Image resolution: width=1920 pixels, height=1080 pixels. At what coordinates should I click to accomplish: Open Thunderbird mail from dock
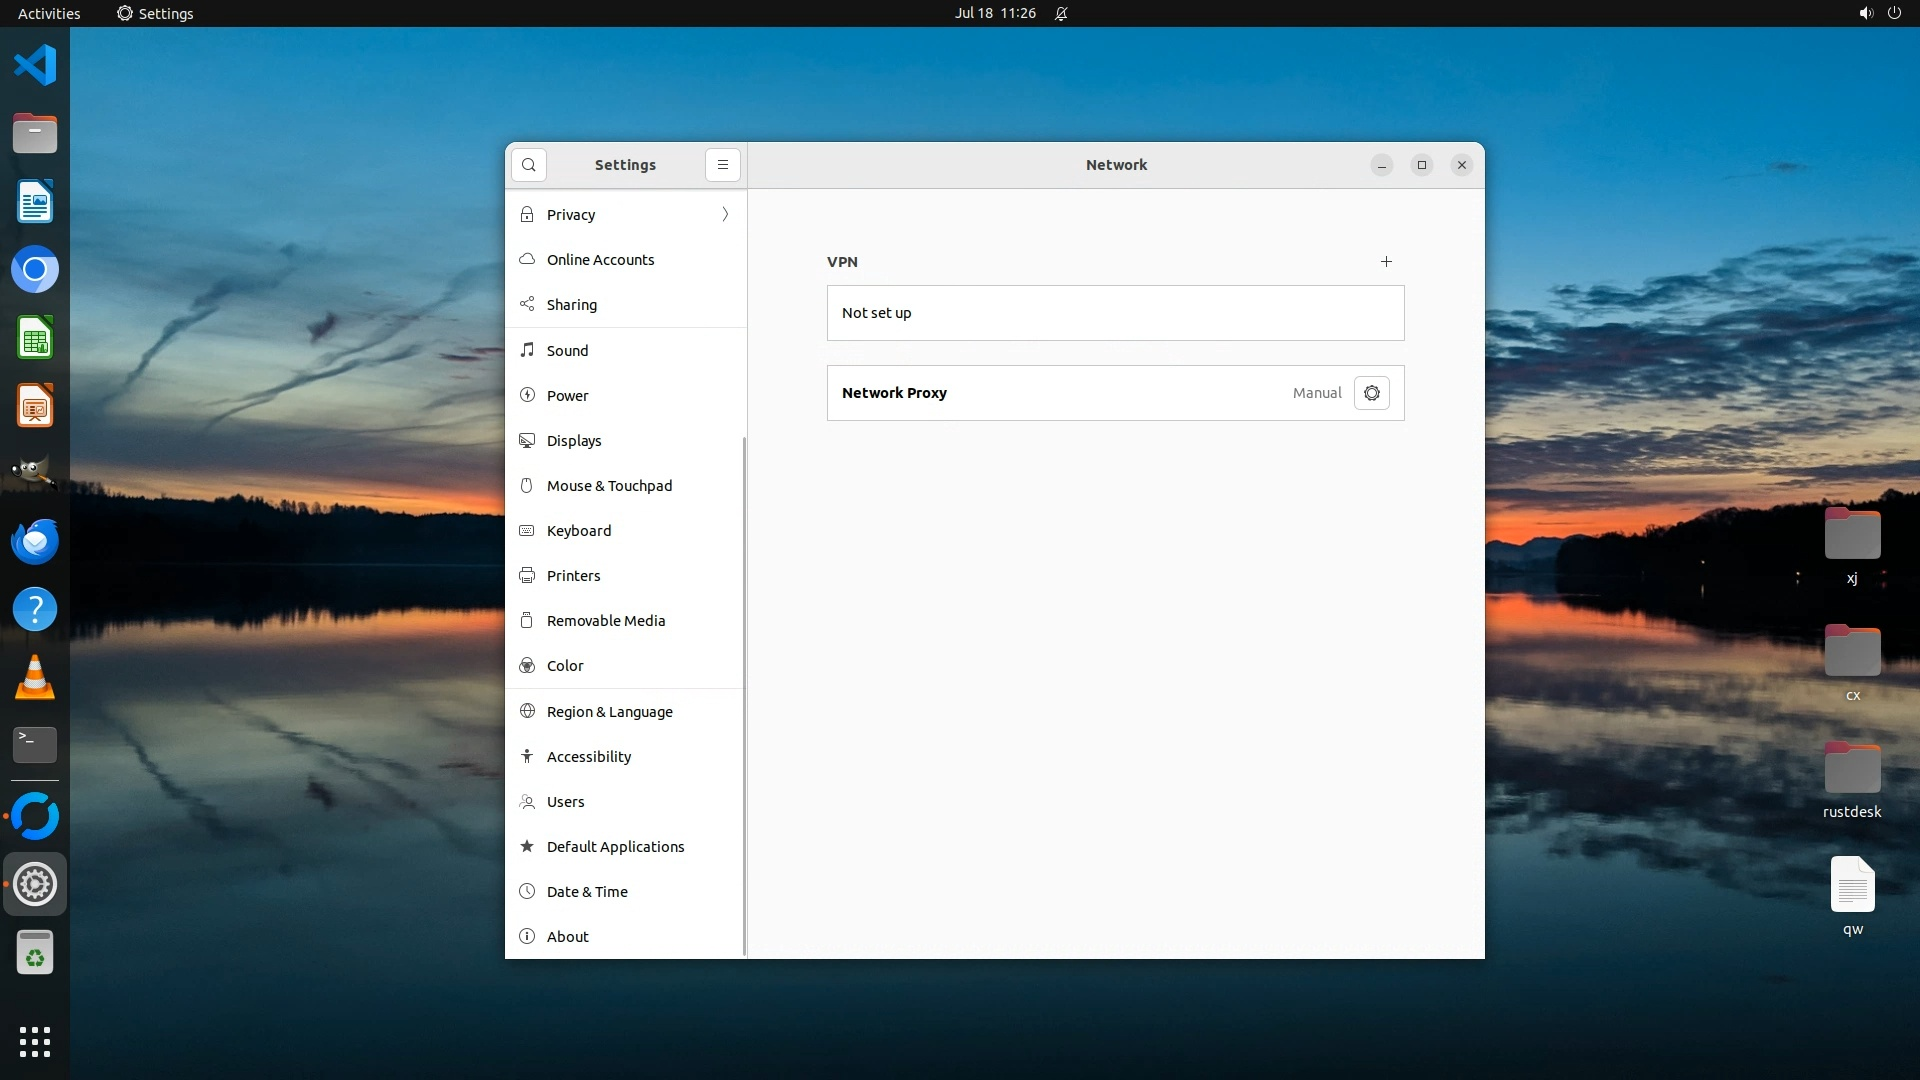pyautogui.click(x=35, y=541)
